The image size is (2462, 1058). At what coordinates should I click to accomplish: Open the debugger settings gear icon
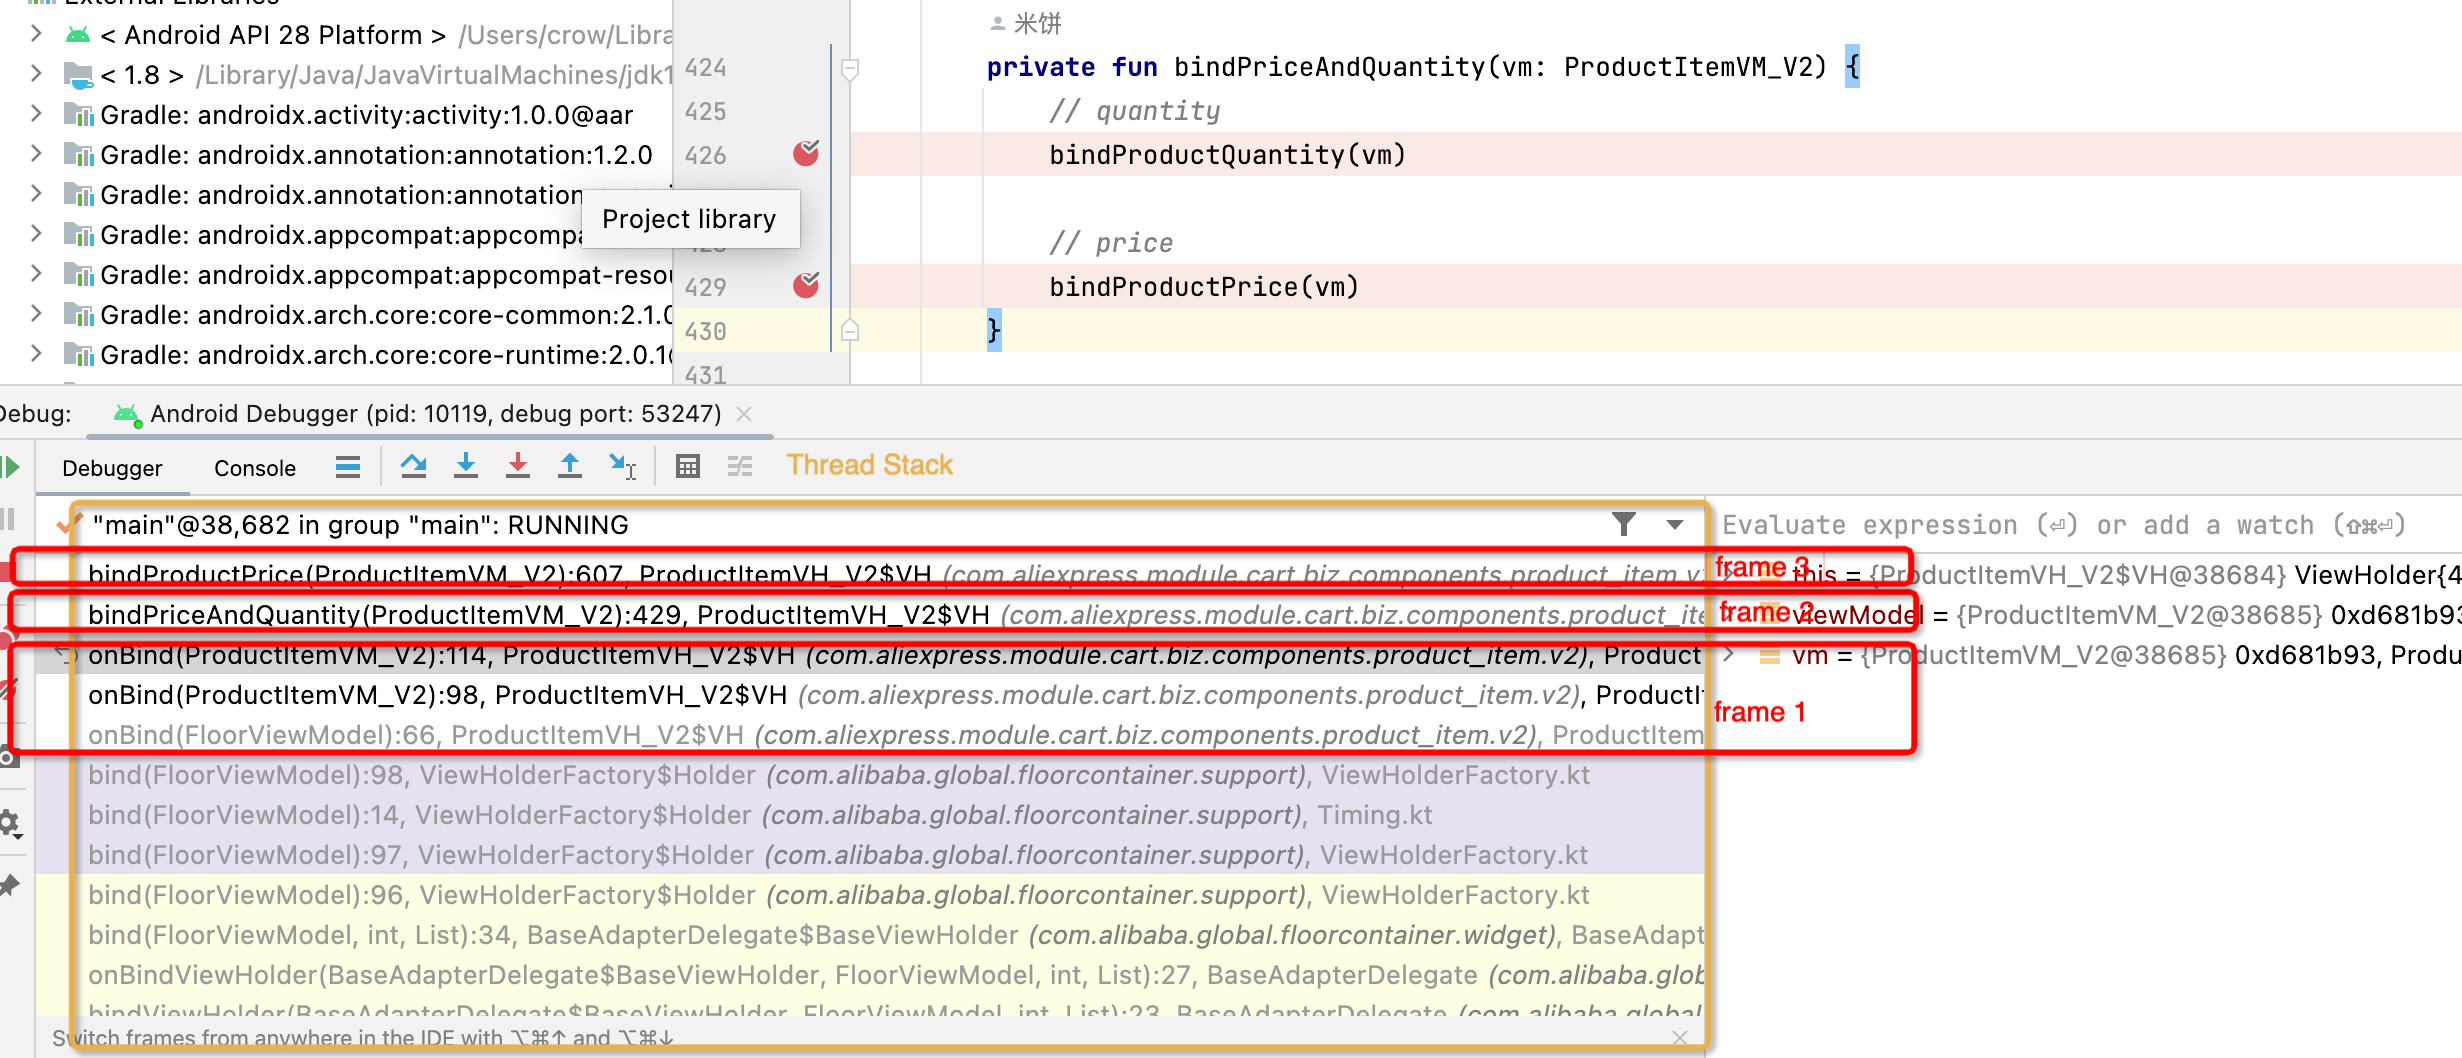tap(10, 824)
